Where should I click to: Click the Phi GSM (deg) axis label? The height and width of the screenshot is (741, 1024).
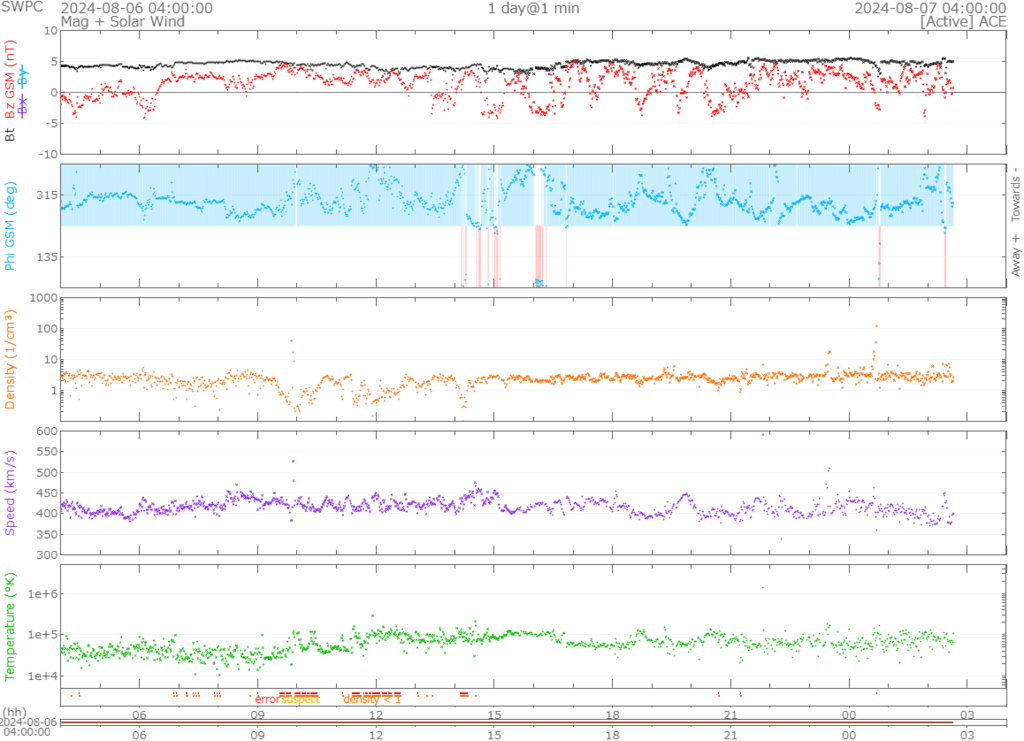coord(11,225)
